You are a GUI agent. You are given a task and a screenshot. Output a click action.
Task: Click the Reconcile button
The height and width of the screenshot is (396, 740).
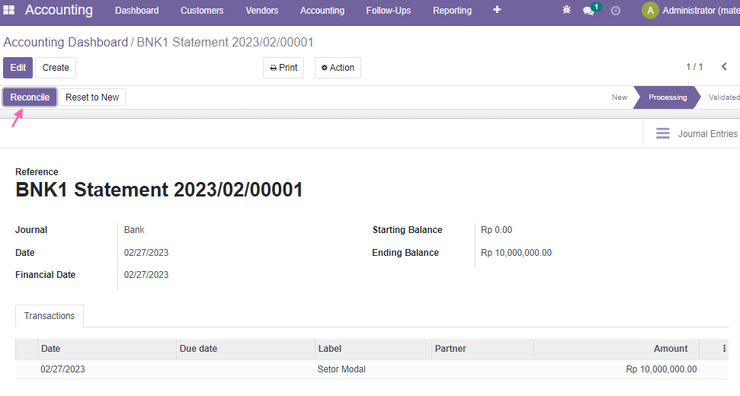[30, 97]
